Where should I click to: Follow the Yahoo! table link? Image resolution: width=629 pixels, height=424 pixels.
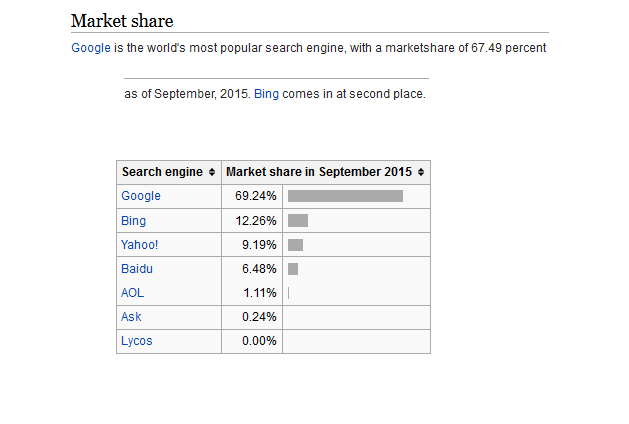[140, 245]
